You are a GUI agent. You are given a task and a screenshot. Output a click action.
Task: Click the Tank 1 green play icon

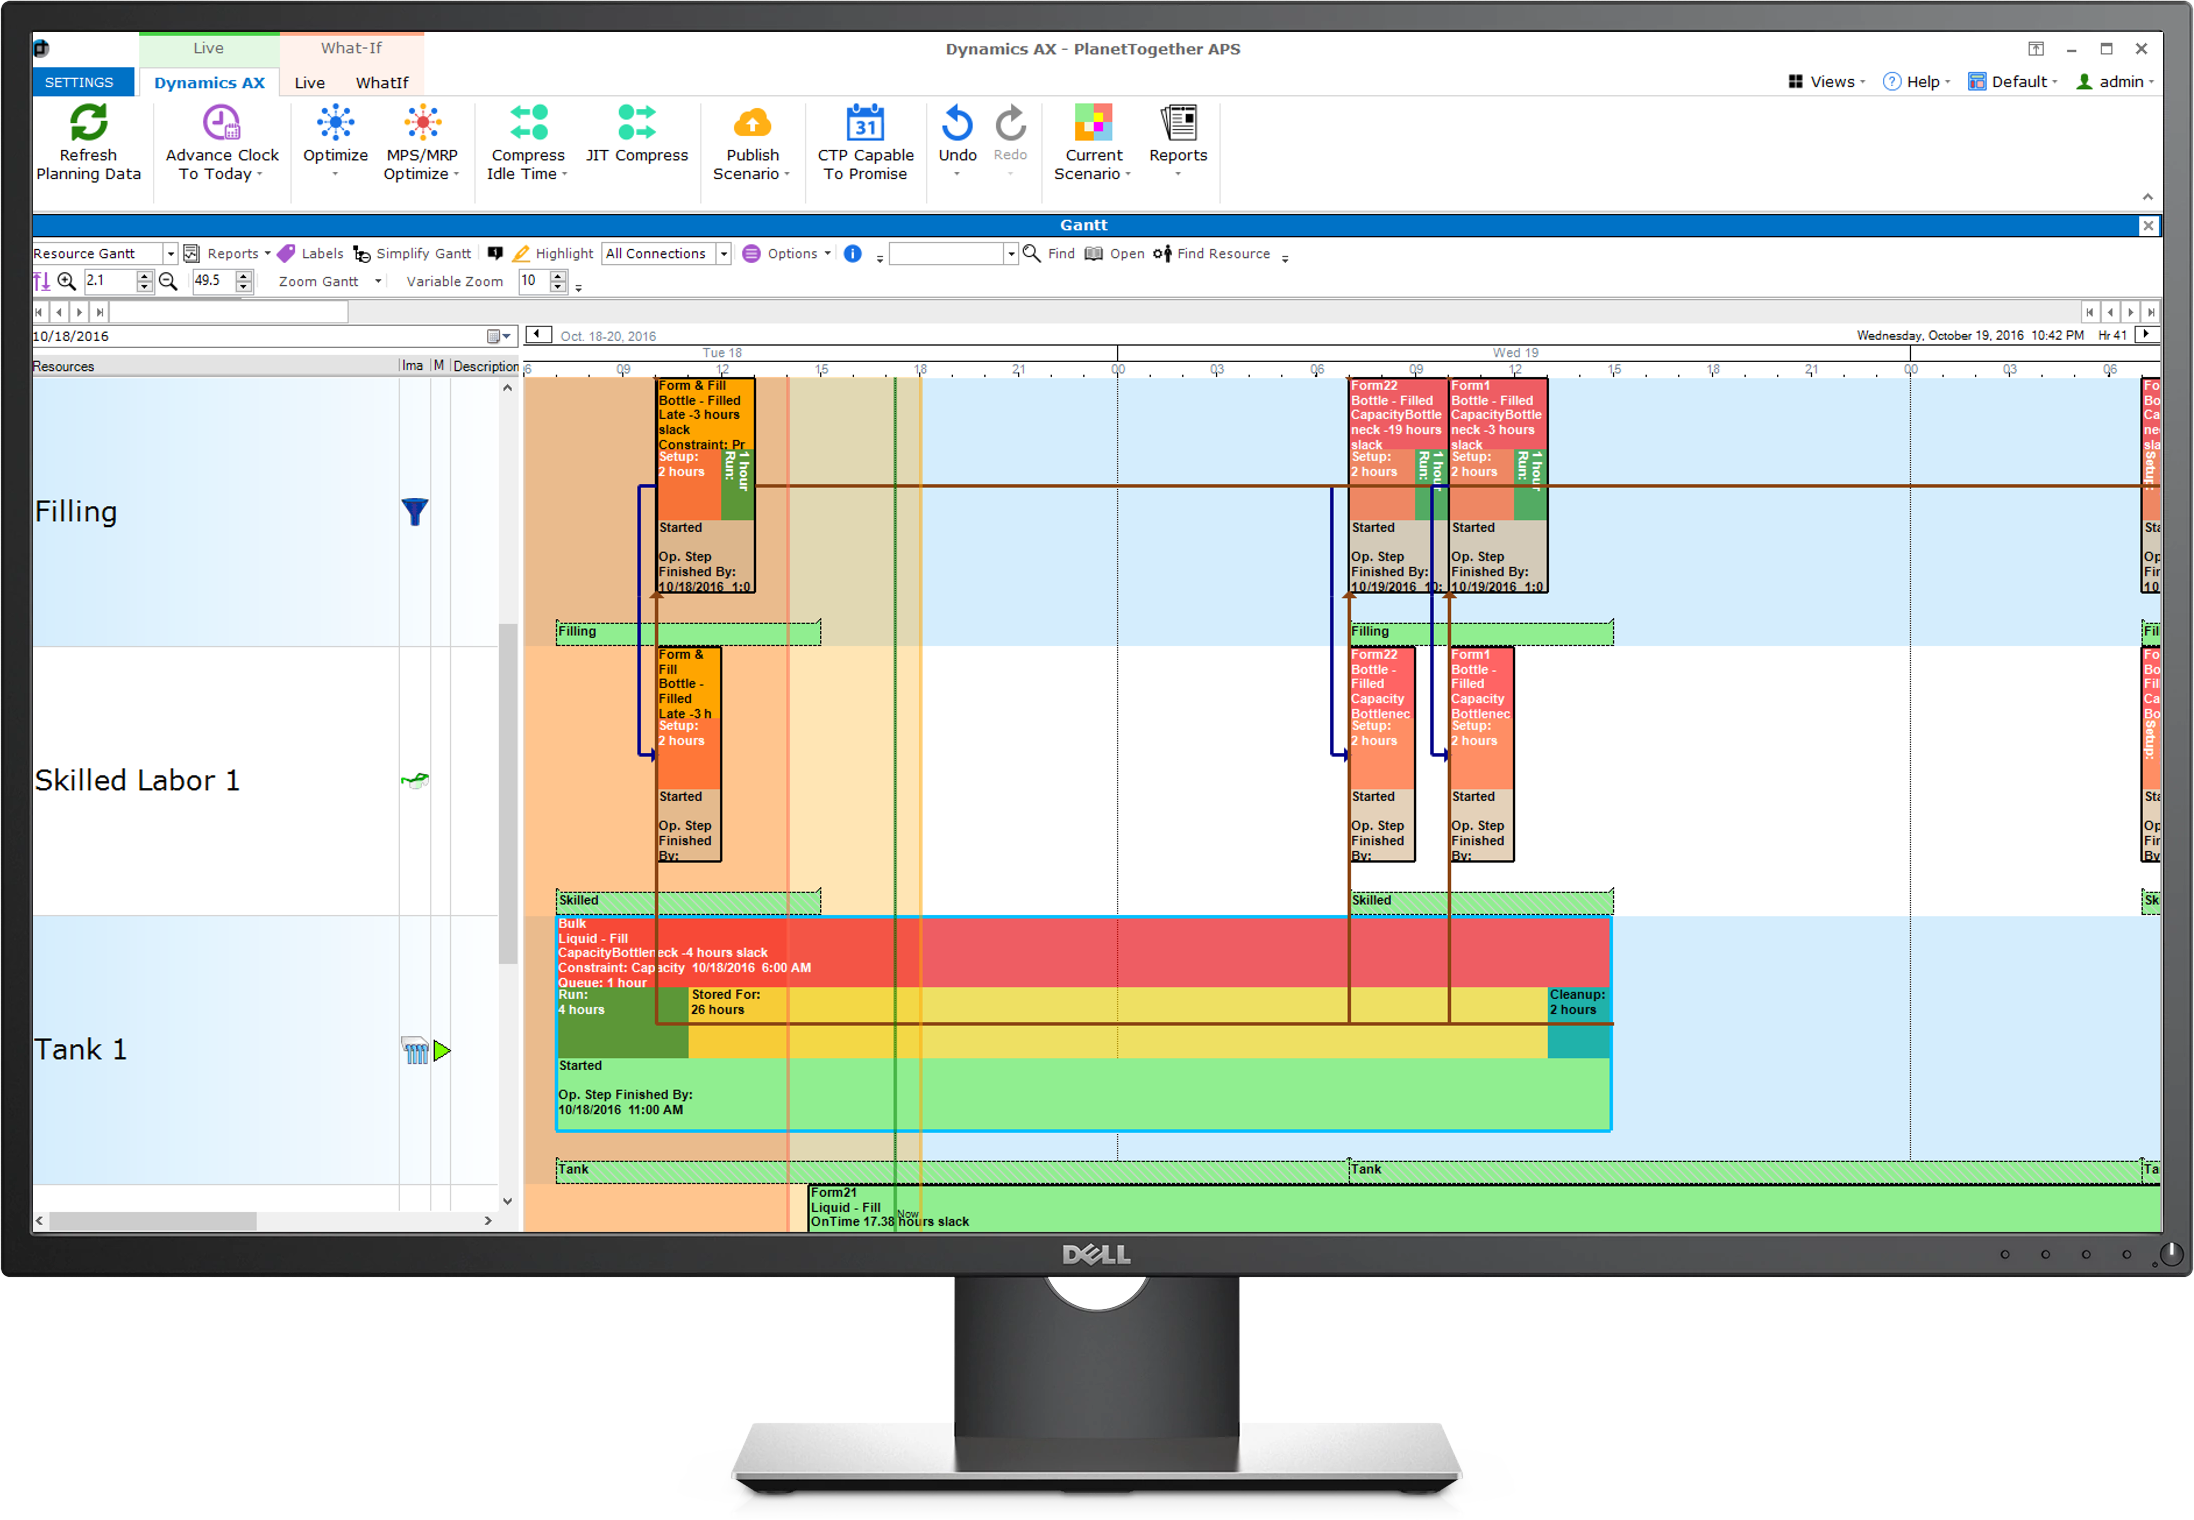(442, 1051)
